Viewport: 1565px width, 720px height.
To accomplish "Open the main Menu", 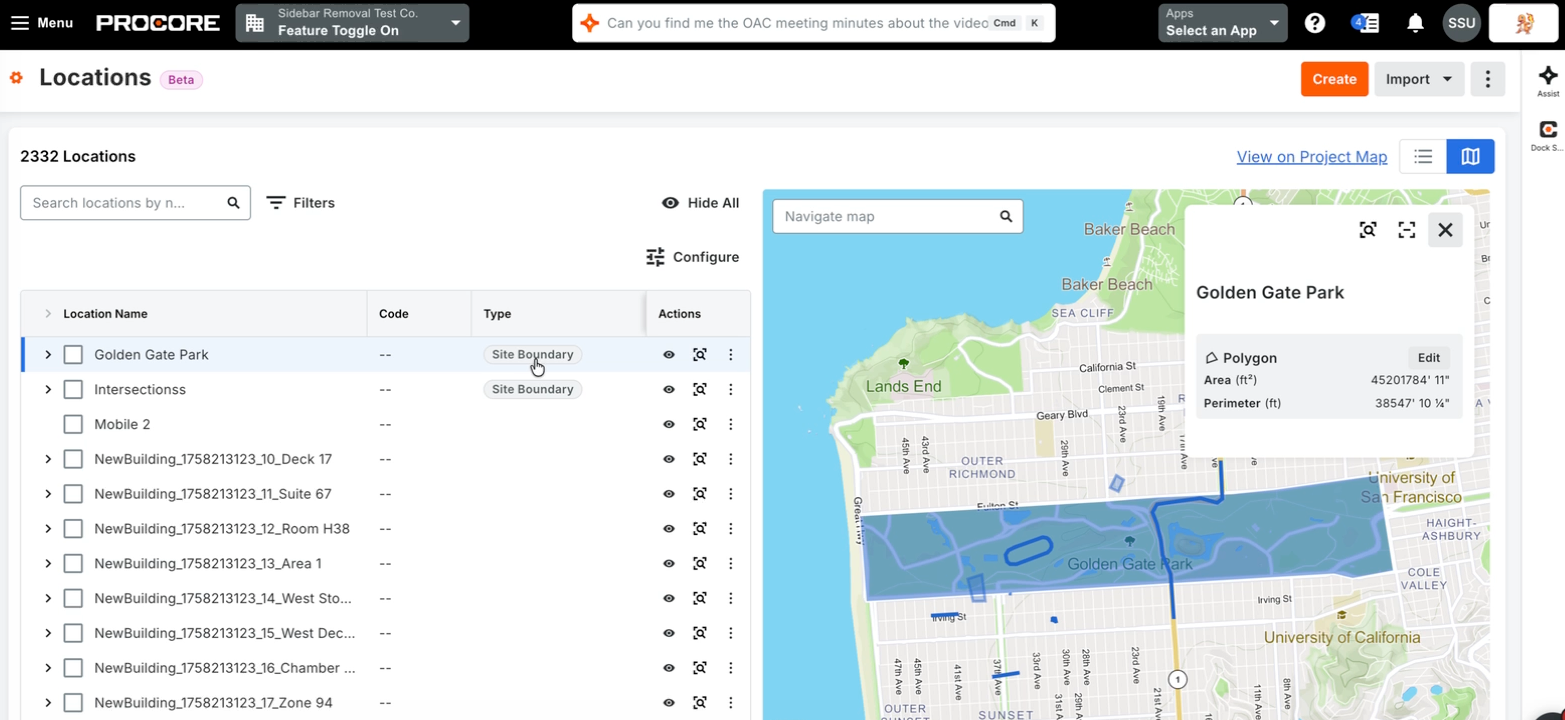I will click(x=41, y=23).
